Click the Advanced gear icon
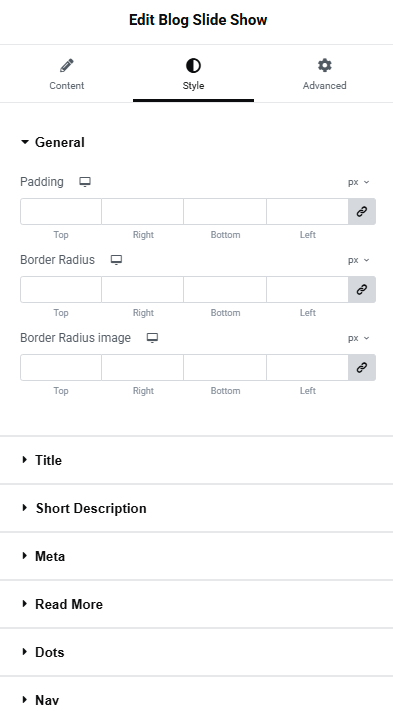This screenshot has height=719, width=393. click(325, 65)
